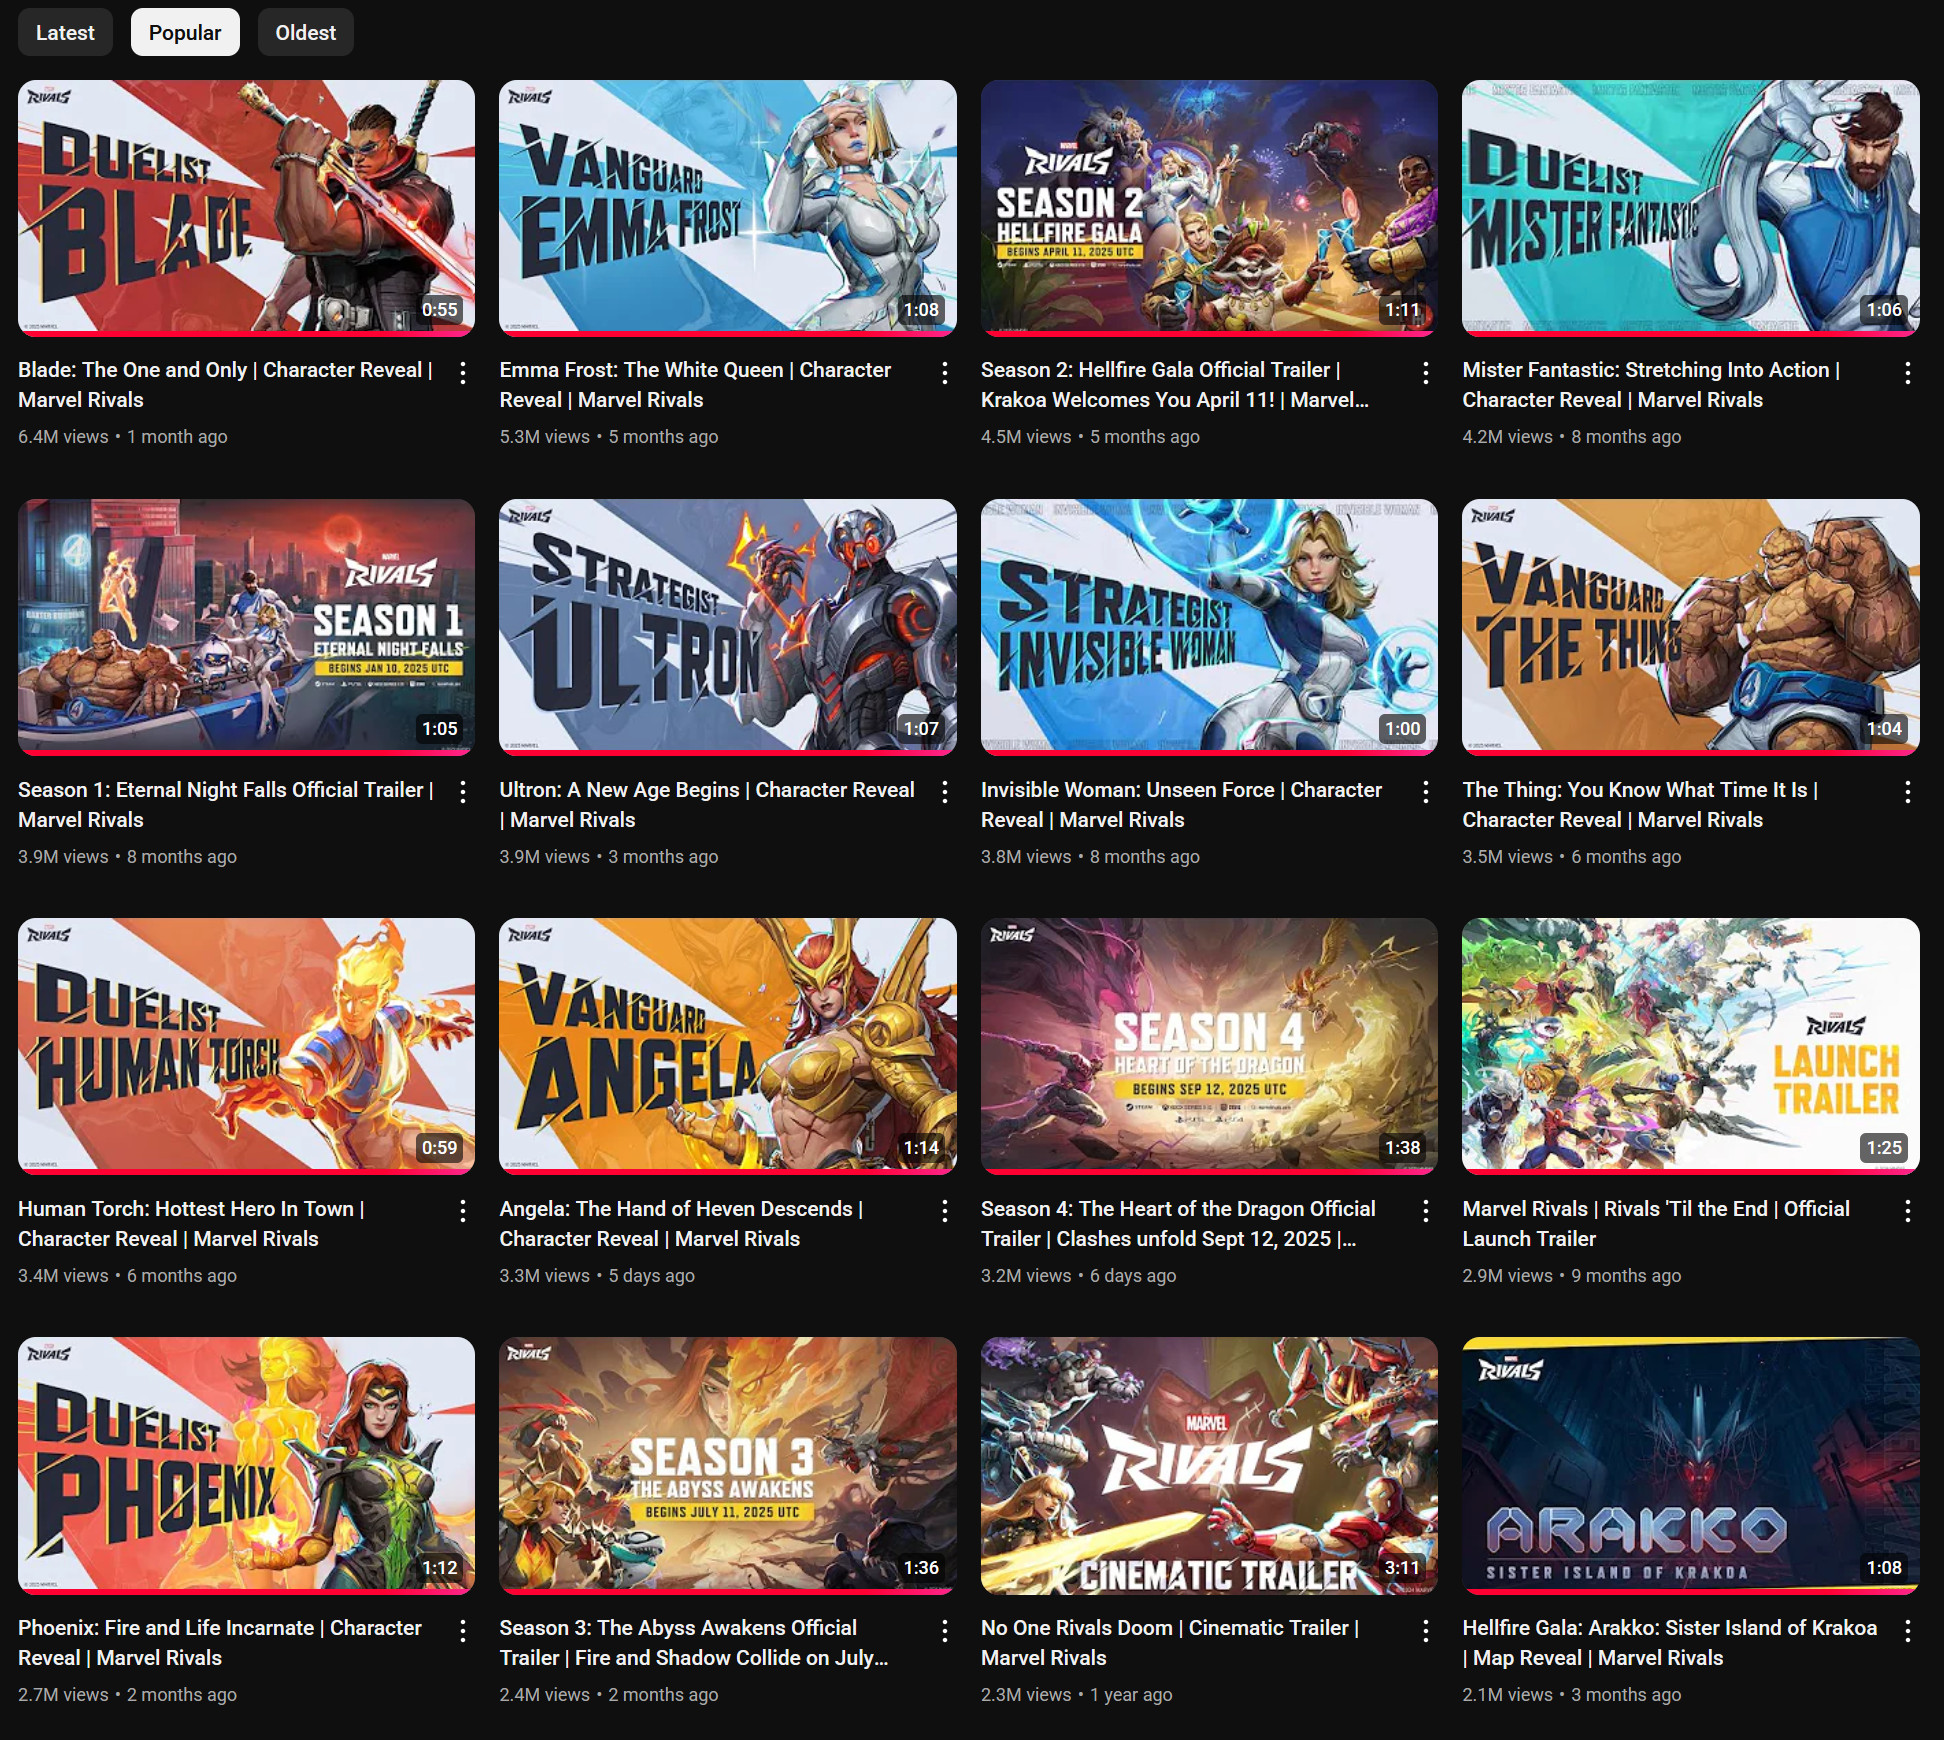Open kebab menu for Mister Fantastic video
The width and height of the screenshot is (1944, 1740).
1907,373
